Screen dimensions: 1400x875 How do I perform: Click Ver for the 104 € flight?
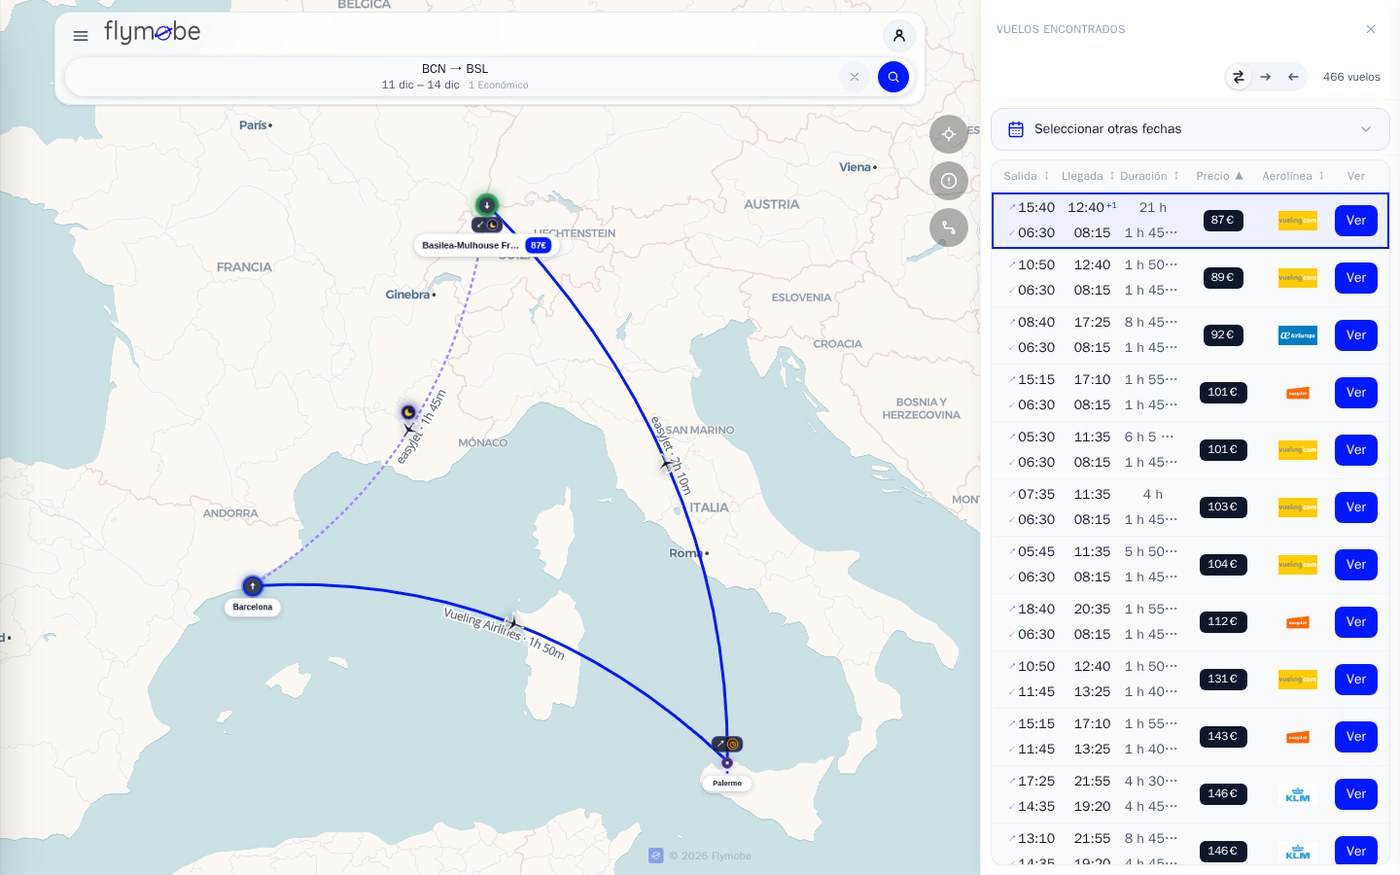1356,565
